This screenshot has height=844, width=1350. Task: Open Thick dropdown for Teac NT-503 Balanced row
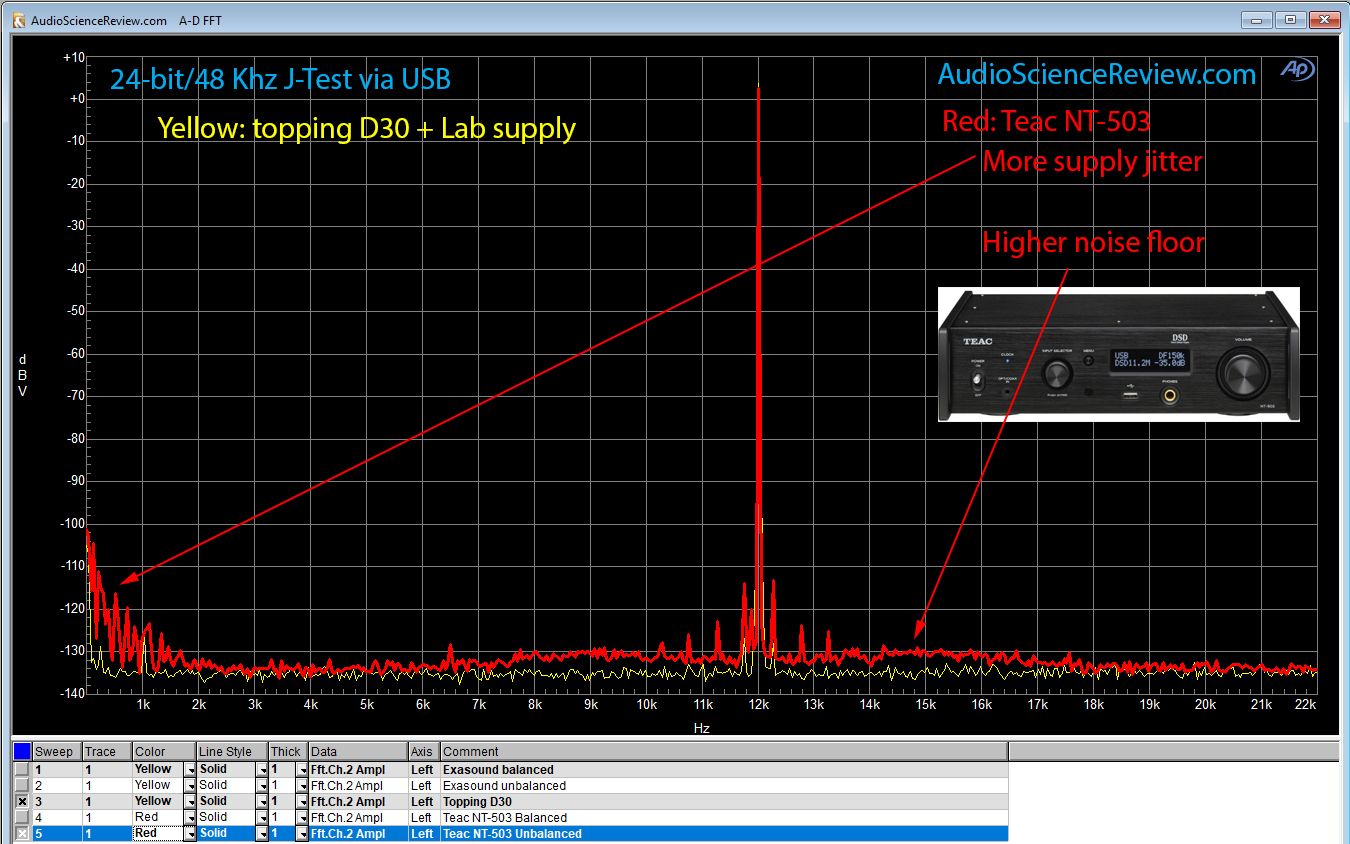coord(302,818)
